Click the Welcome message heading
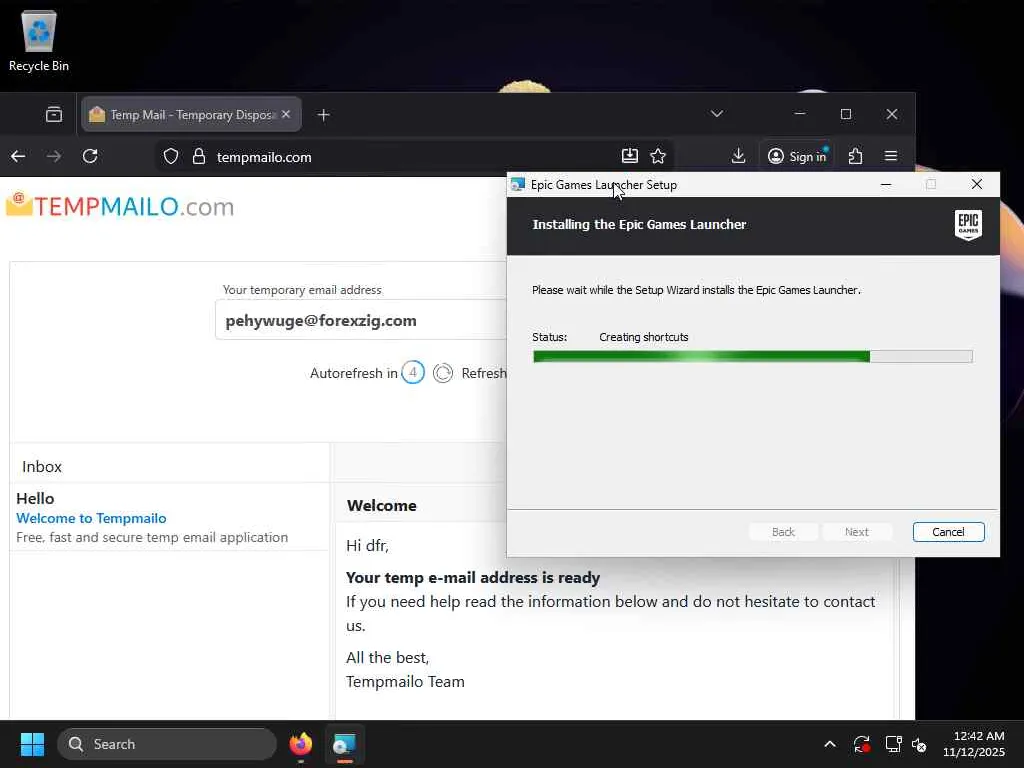1024x768 pixels. (381, 505)
